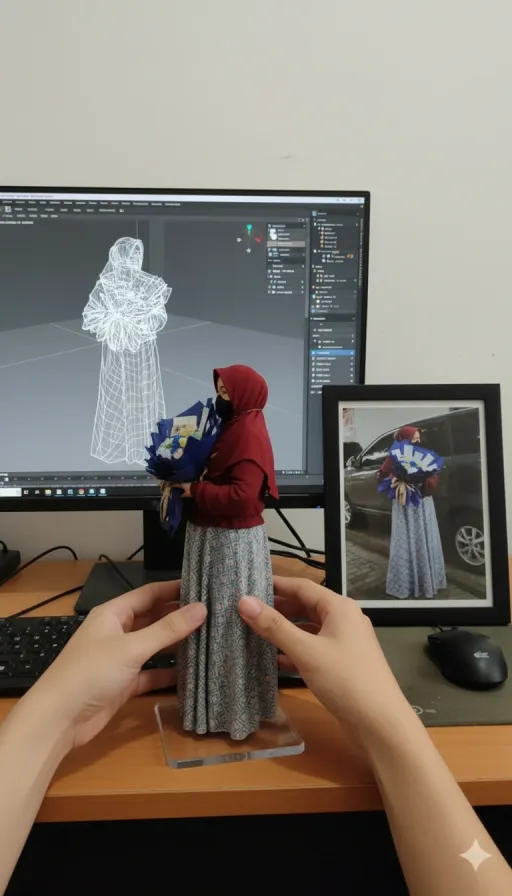Toggle the checkbox on the row below the blue highlighted row
This screenshot has height=896, width=512.
click(x=351, y=358)
